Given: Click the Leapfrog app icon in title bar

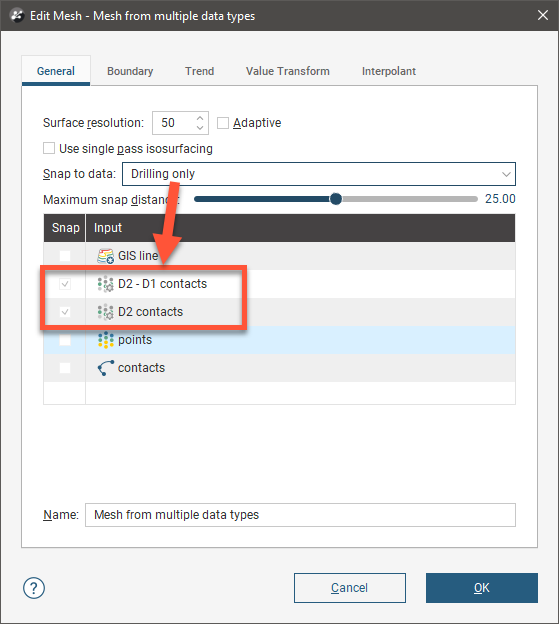Looking at the screenshot, I should point(17,16).
